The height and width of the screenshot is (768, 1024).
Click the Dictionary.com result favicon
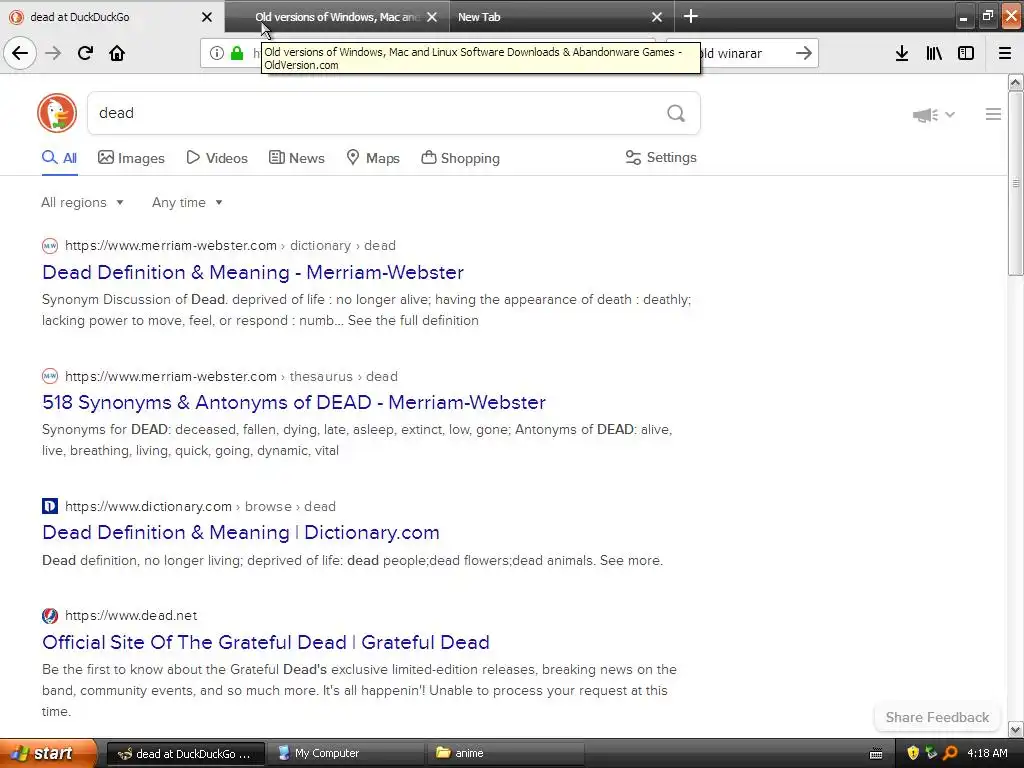point(50,506)
